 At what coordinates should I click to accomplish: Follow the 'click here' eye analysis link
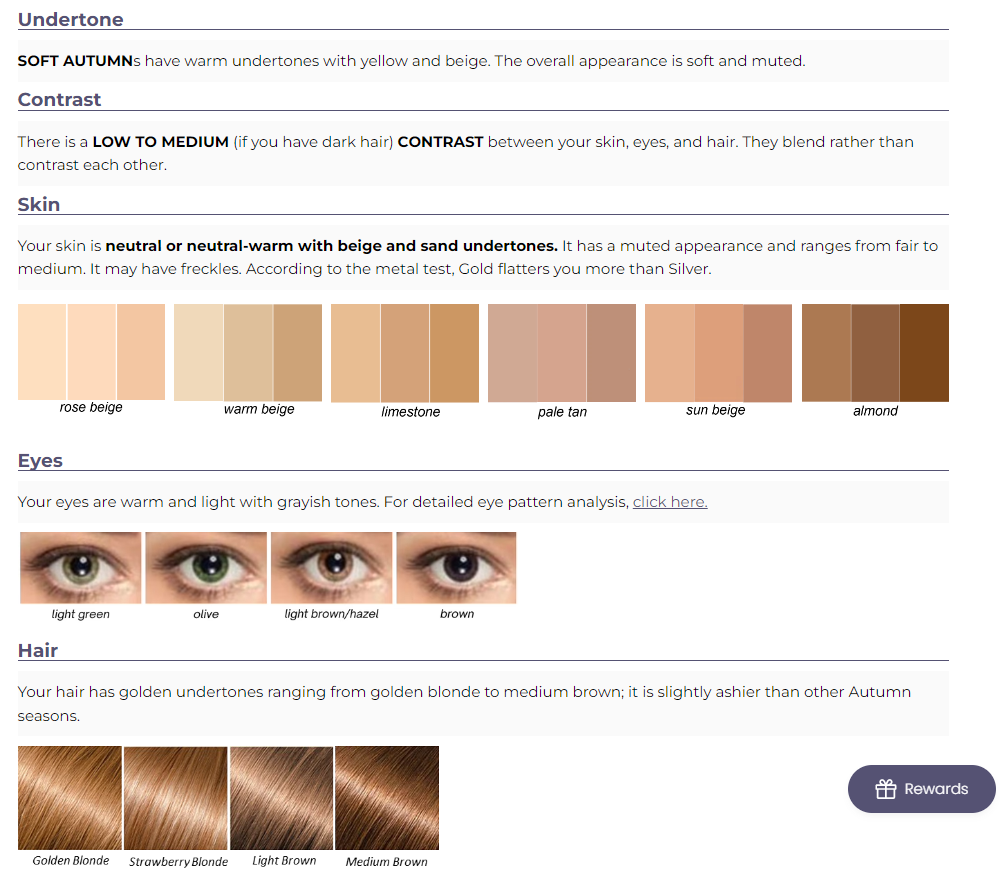click(x=670, y=502)
